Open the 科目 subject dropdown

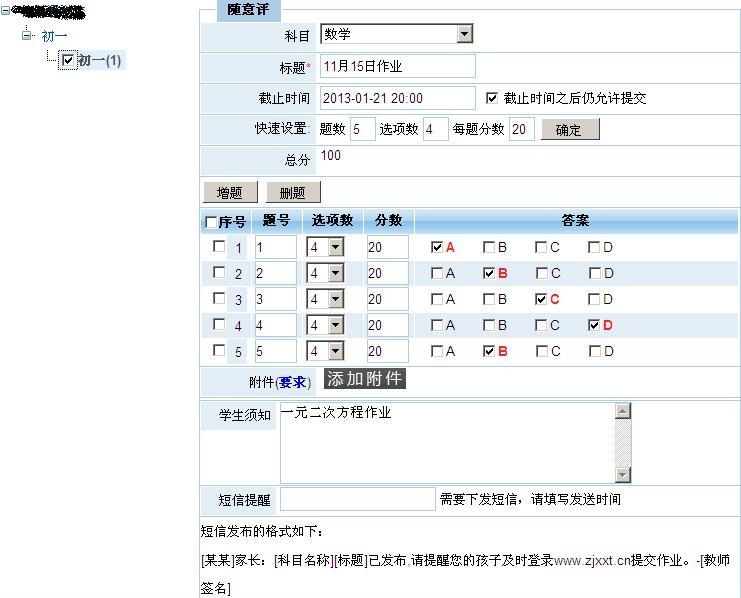click(x=464, y=34)
